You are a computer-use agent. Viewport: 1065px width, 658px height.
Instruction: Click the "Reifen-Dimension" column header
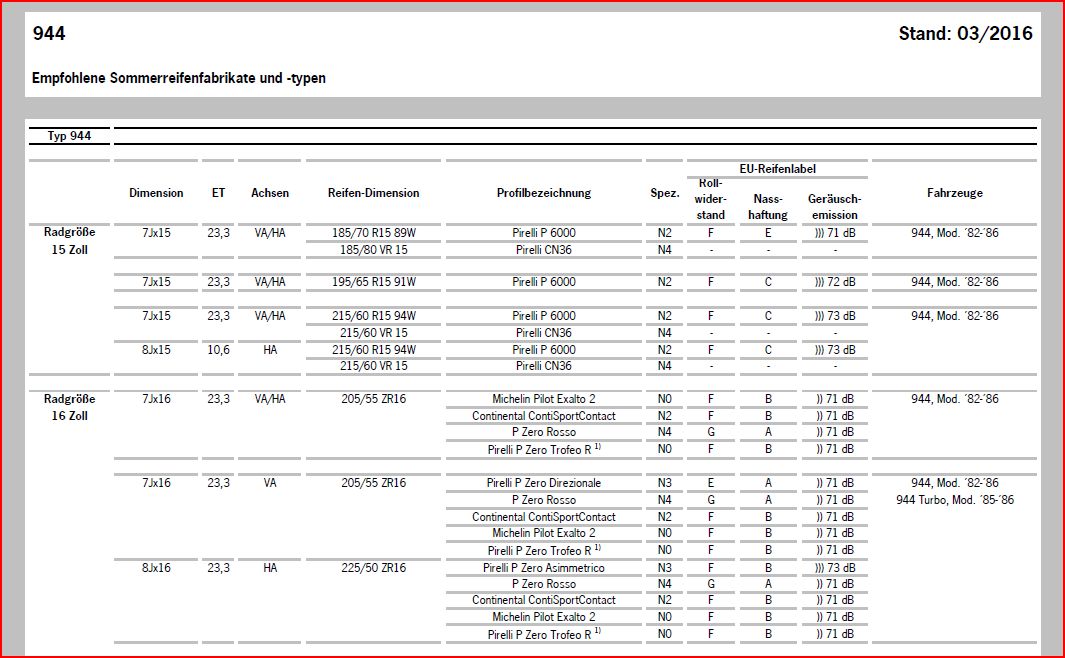[x=375, y=193]
